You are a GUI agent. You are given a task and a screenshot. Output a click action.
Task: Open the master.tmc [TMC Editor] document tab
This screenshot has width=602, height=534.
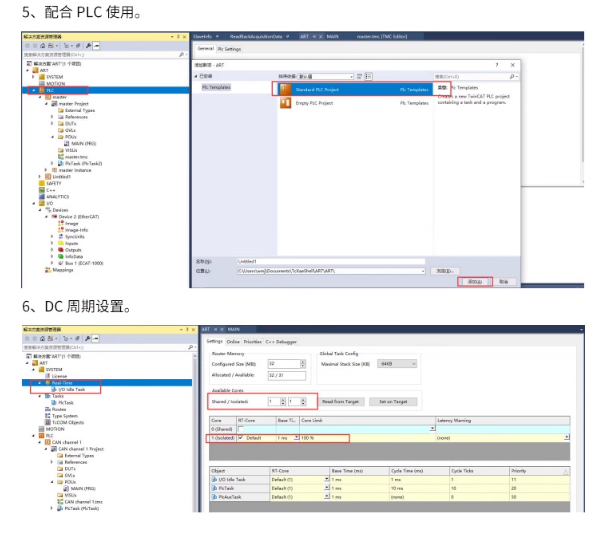point(382,36)
